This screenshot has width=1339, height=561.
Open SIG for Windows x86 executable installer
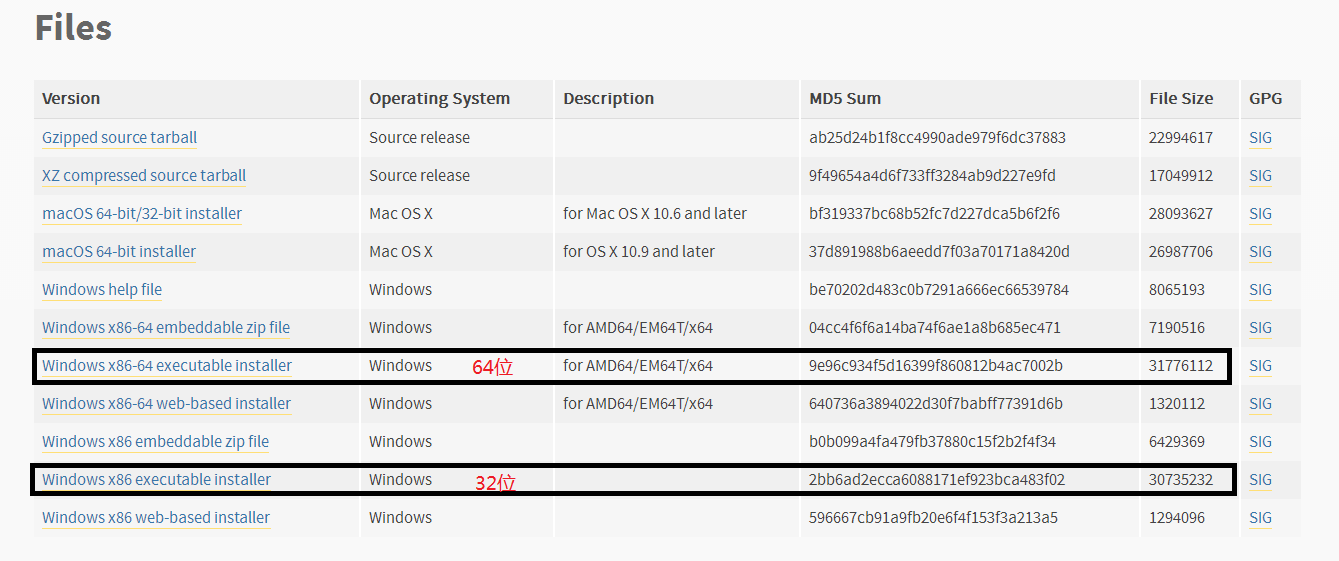1260,480
